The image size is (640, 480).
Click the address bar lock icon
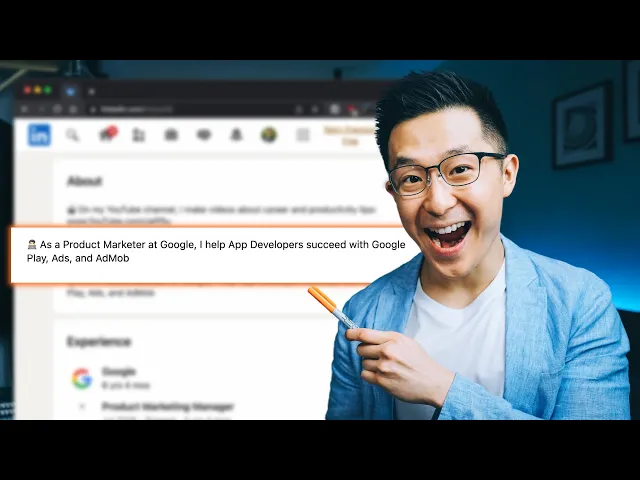click(93, 109)
